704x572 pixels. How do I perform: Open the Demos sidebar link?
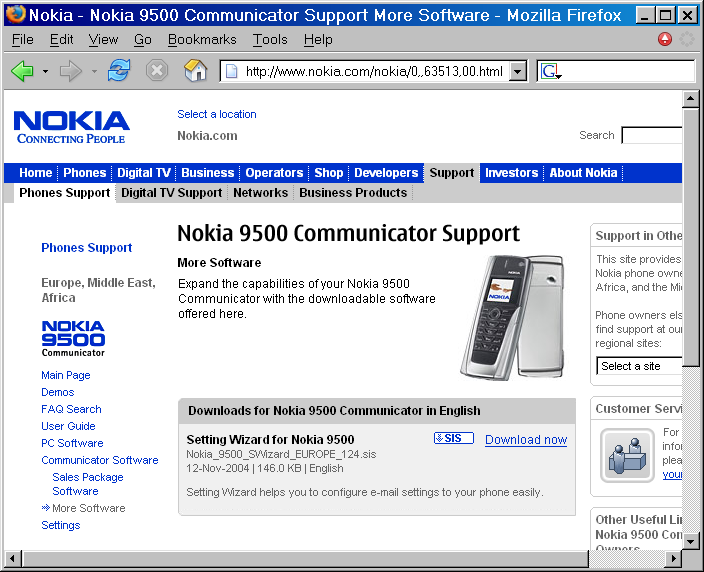(57, 392)
